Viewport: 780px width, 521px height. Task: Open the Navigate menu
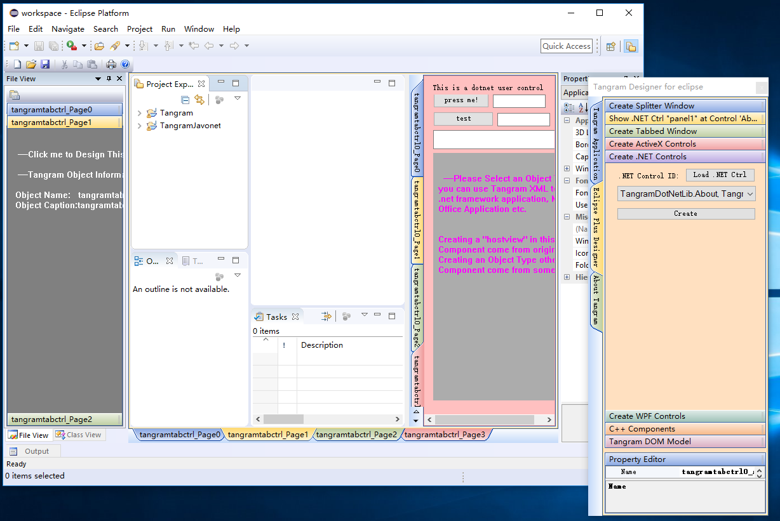[68, 29]
